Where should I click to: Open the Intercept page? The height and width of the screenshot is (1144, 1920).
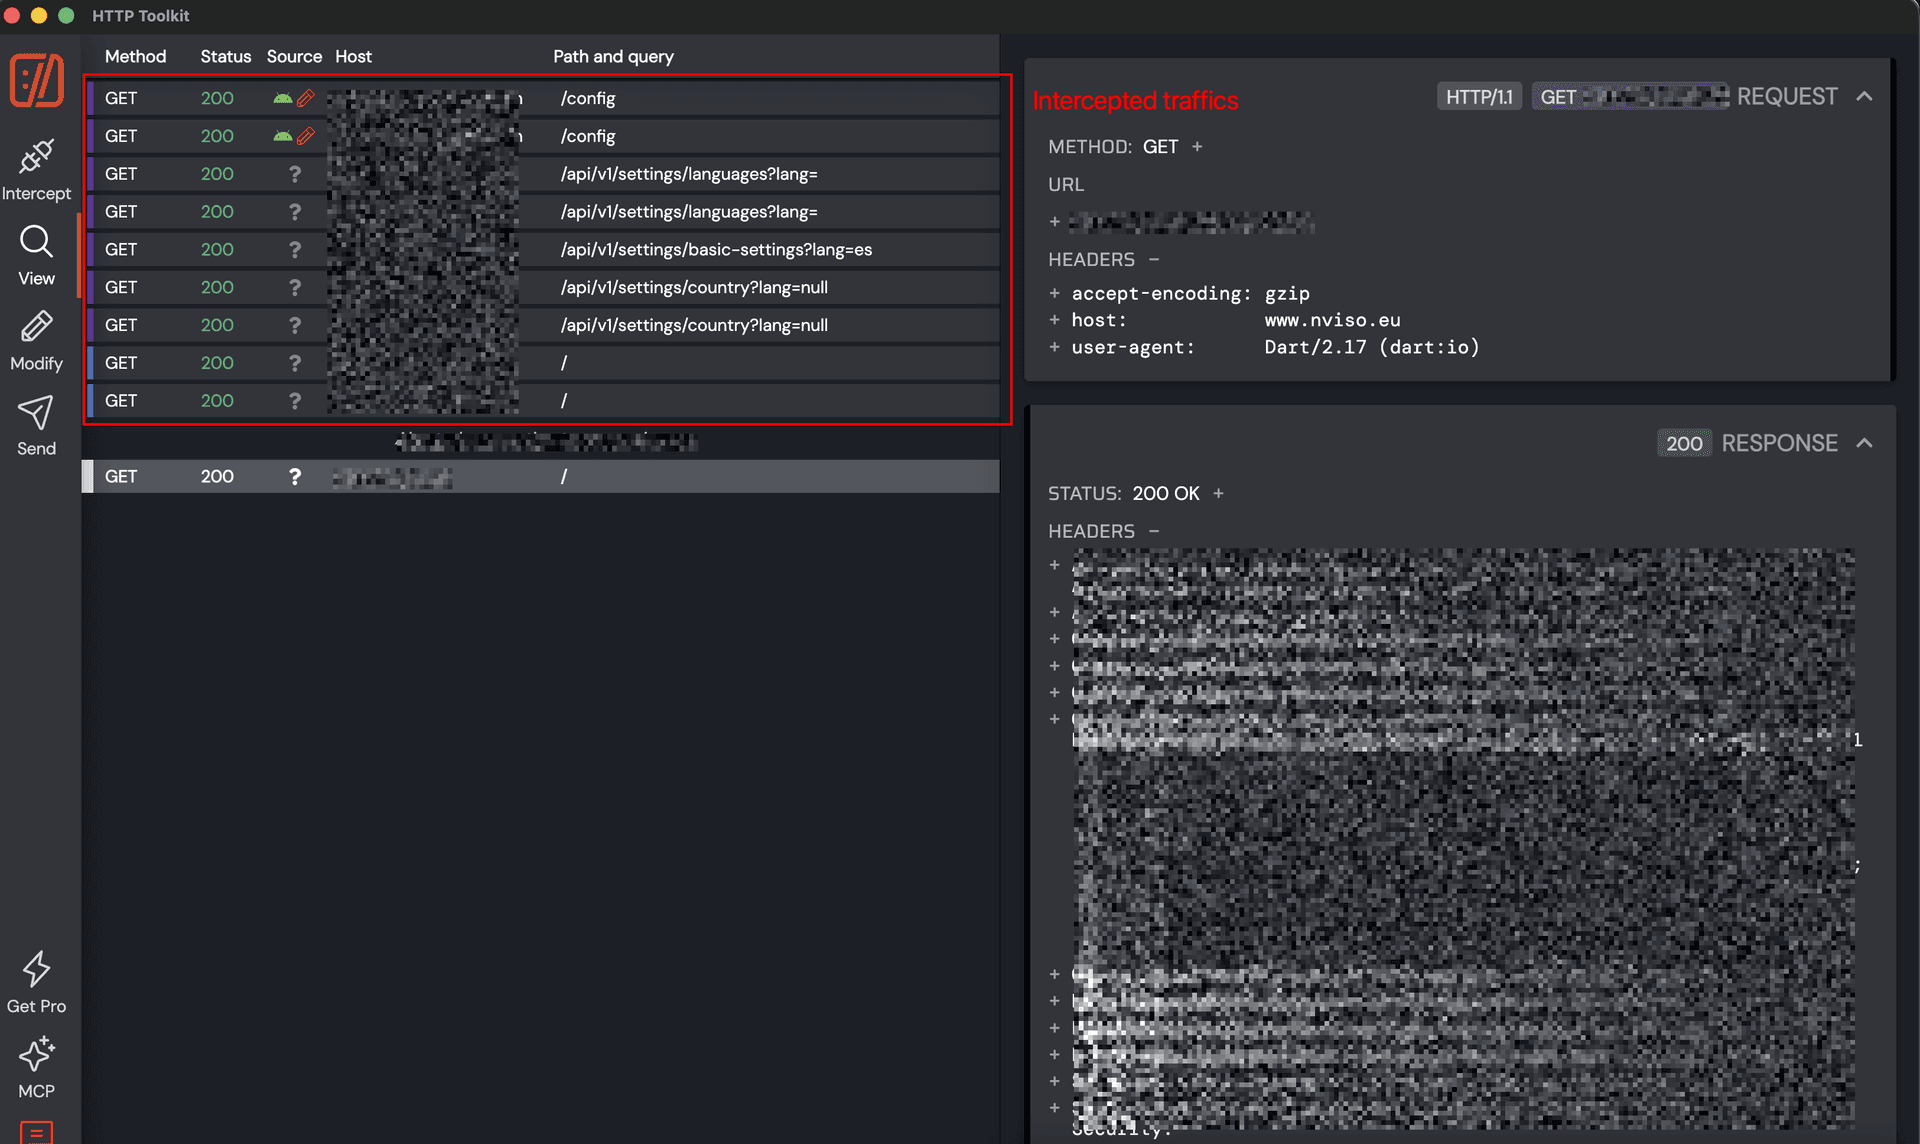[36, 170]
